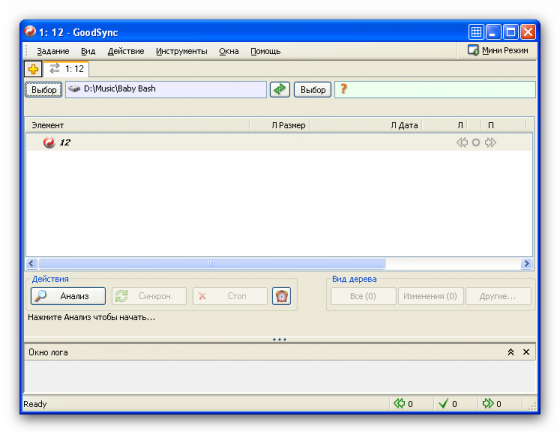Screen dimensions: 560x434
Task: Click the Анализ button
Action: [68, 296]
